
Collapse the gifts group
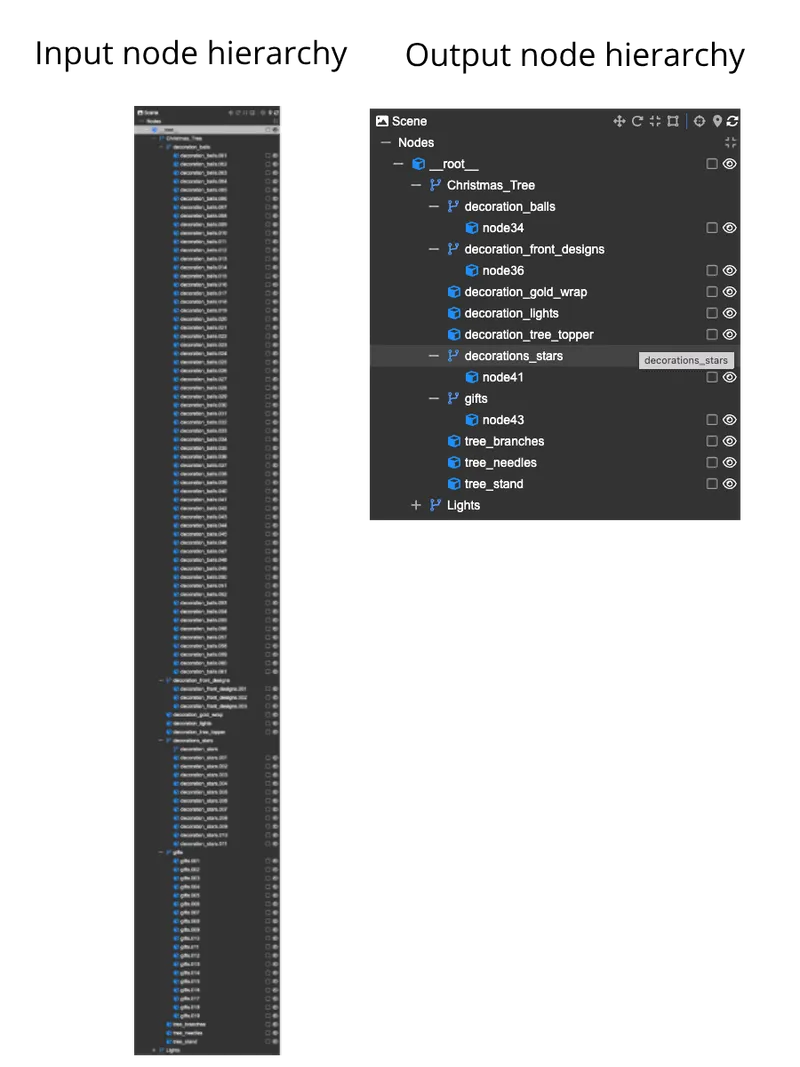click(x=434, y=399)
